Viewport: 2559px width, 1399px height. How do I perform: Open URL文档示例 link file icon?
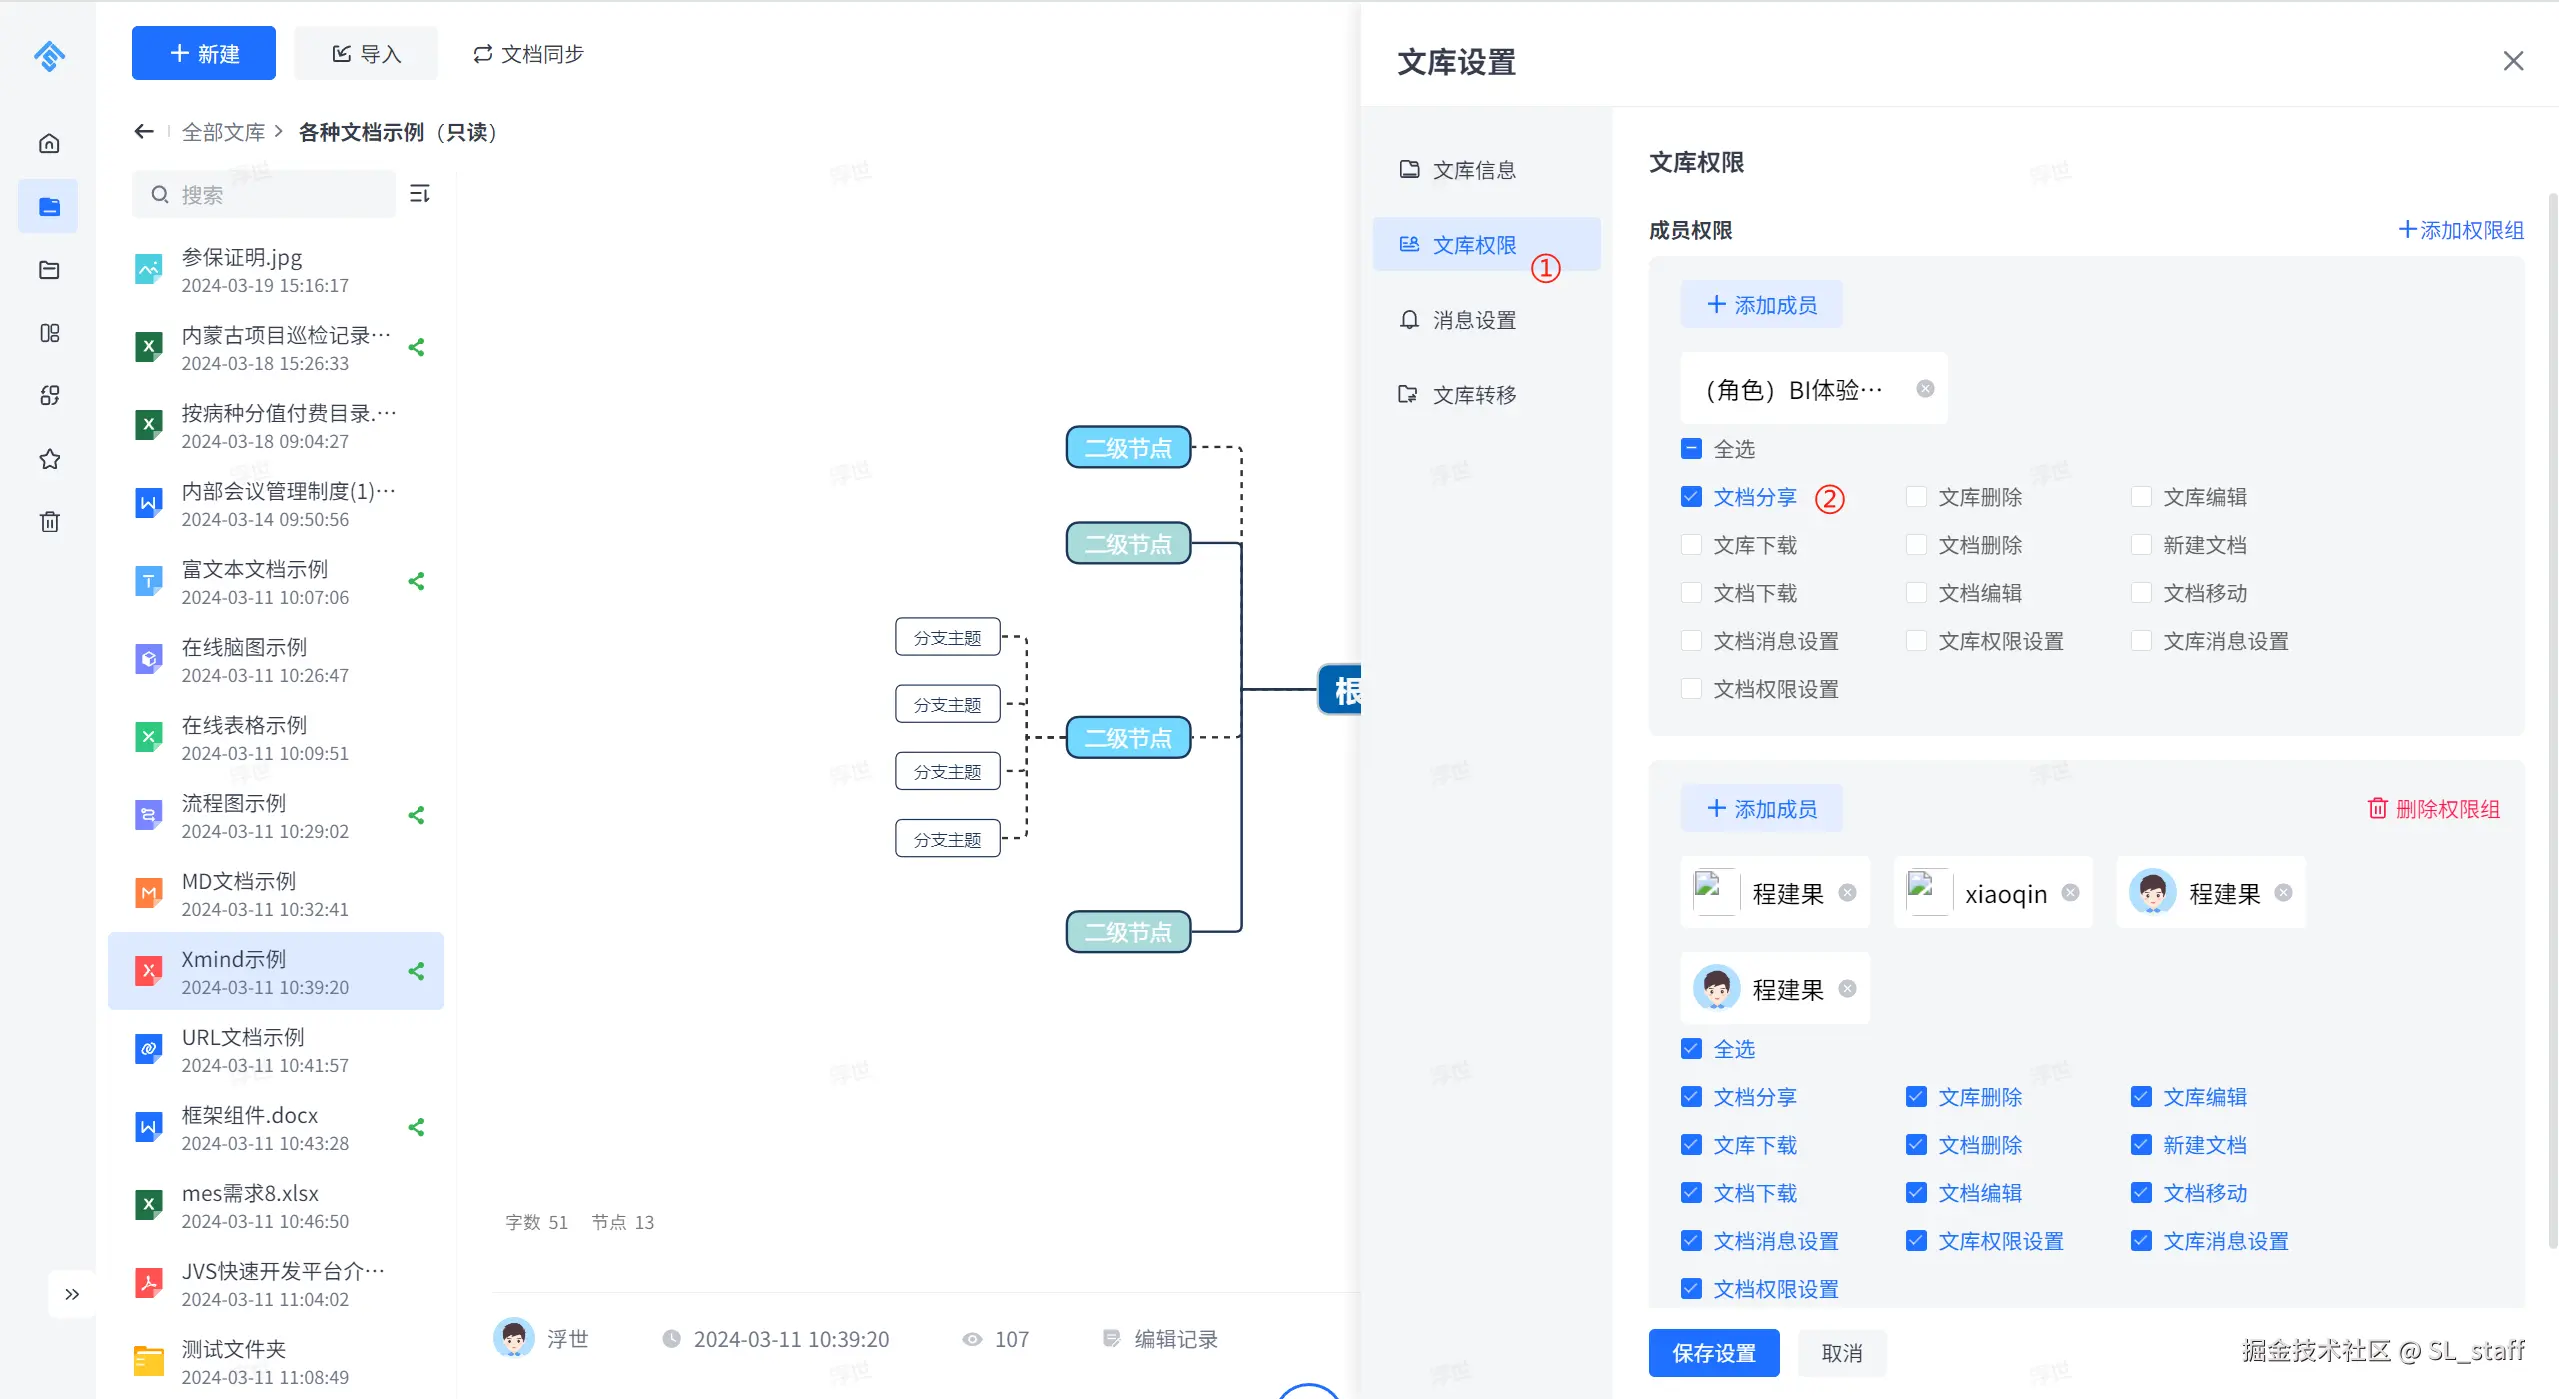coord(149,1049)
